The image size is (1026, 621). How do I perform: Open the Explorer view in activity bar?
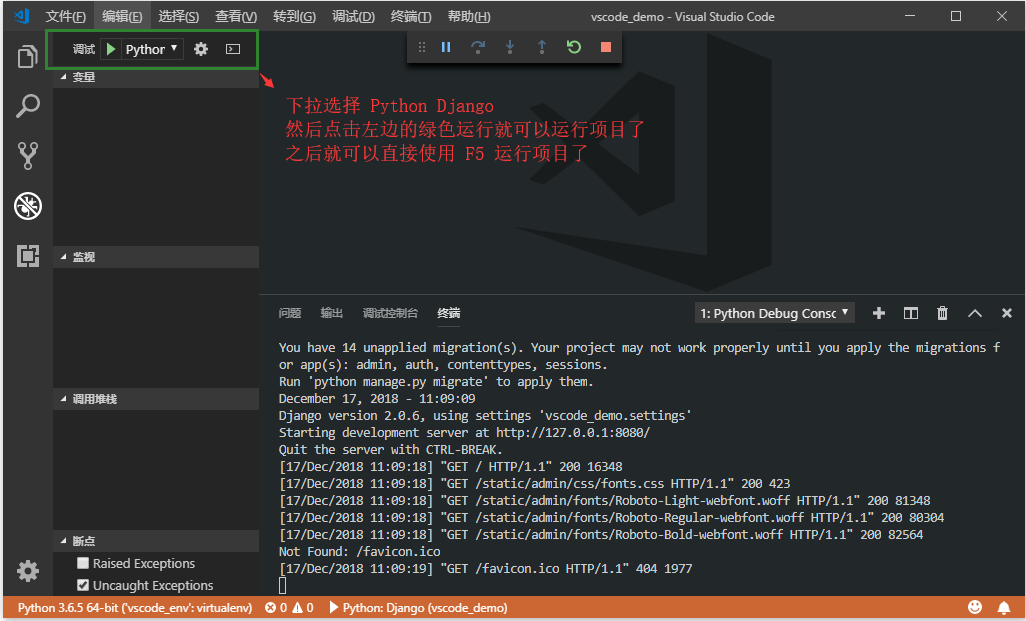(27, 57)
